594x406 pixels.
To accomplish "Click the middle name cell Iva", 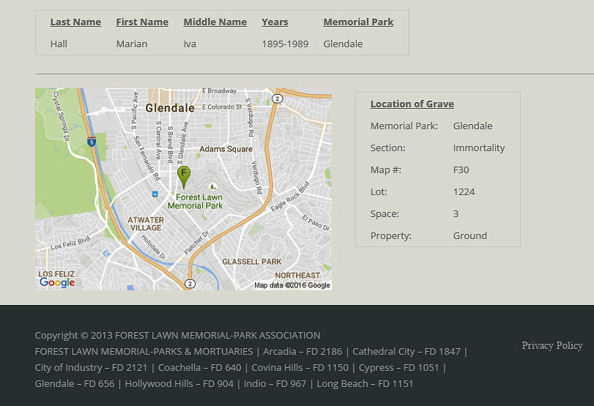I will [x=190, y=44].
